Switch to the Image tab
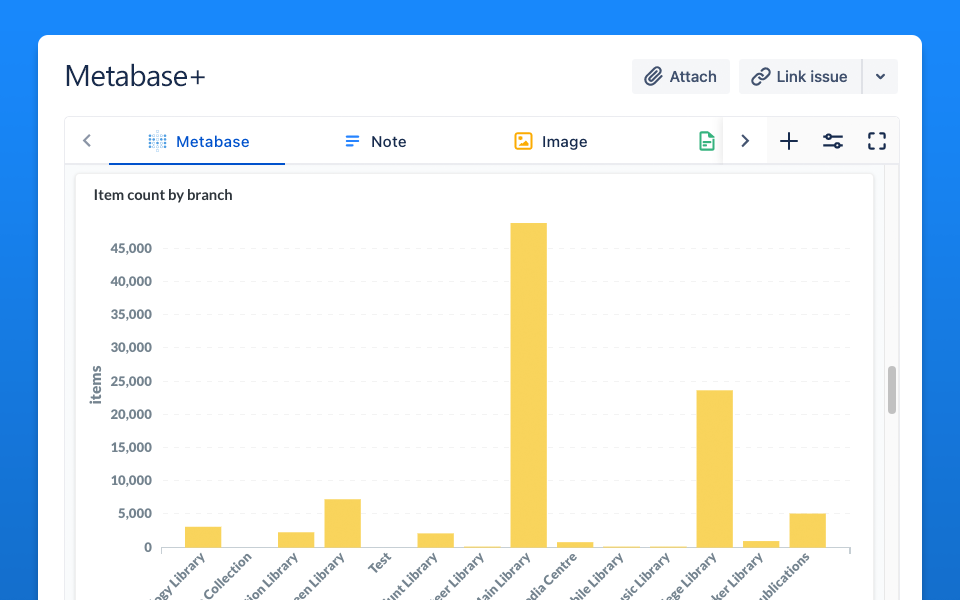Screen dimensions: 960x600 550,141
